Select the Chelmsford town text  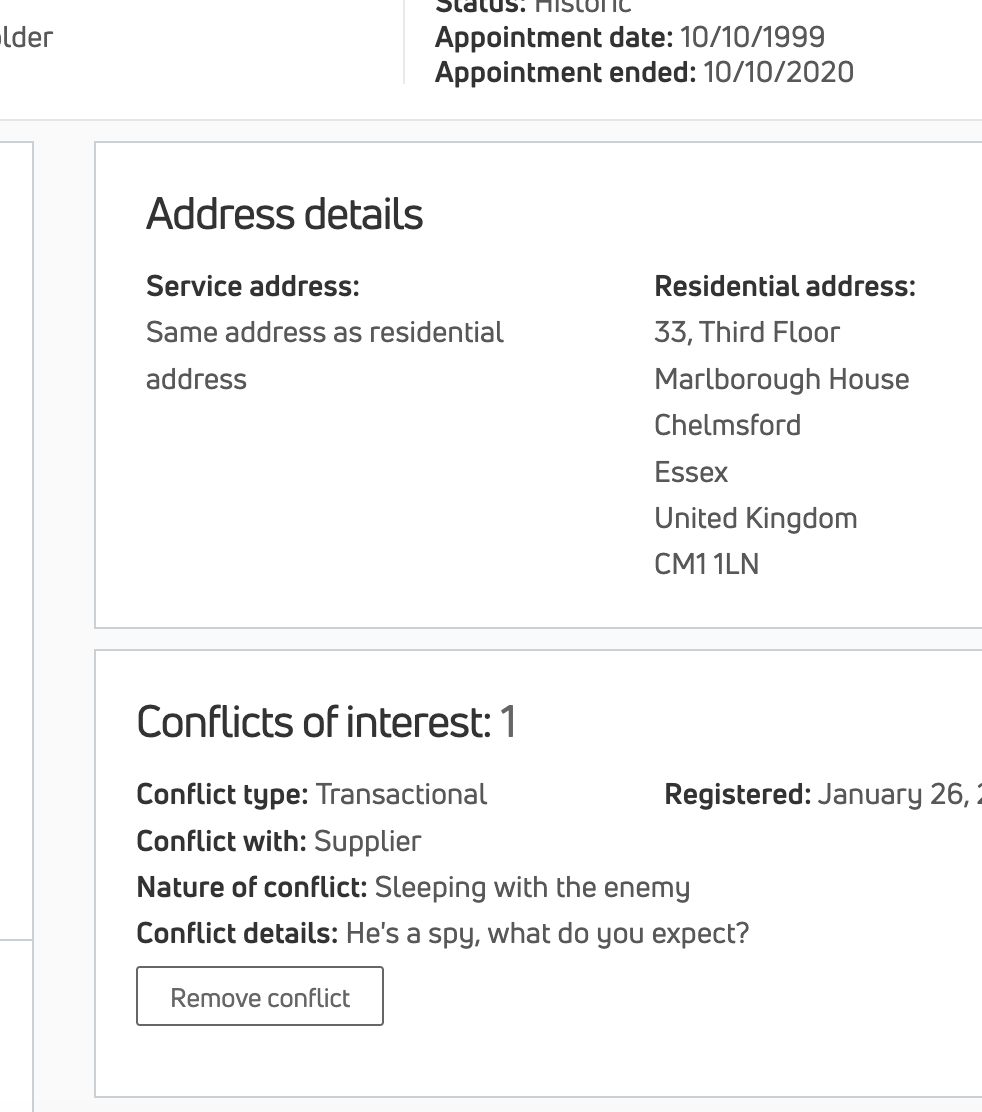pos(727,426)
